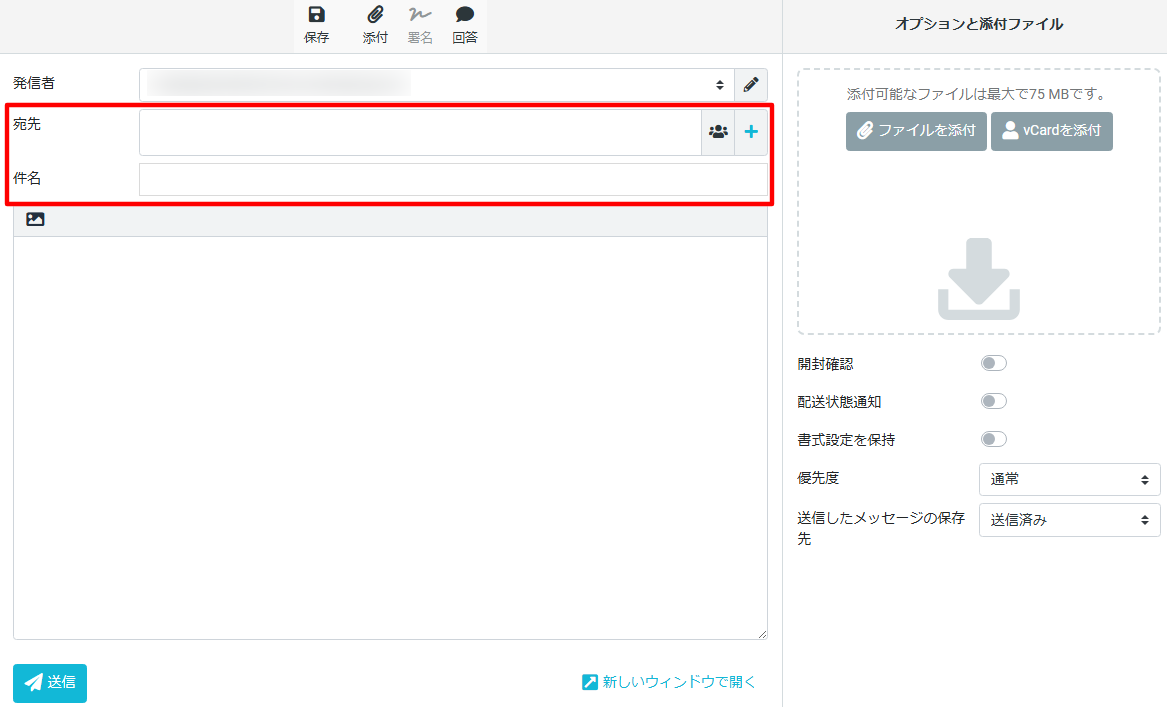The height and width of the screenshot is (707, 1167).
Task: Open address book contacts group icon
Action: [x=718, y=132]
